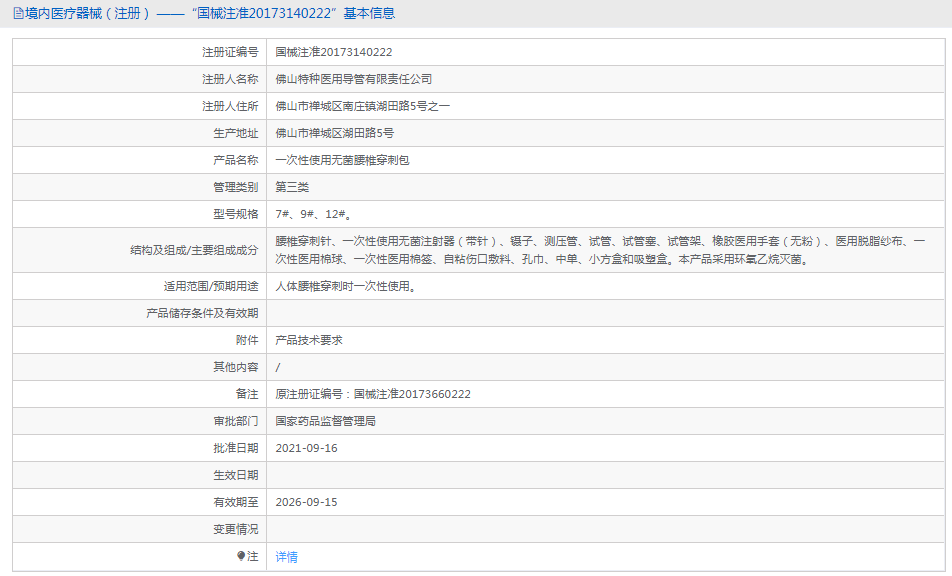Click the bulb icon beside 注 label
Image resolution: width=952 pixels, height=576 pixels.
coord(240,556)
